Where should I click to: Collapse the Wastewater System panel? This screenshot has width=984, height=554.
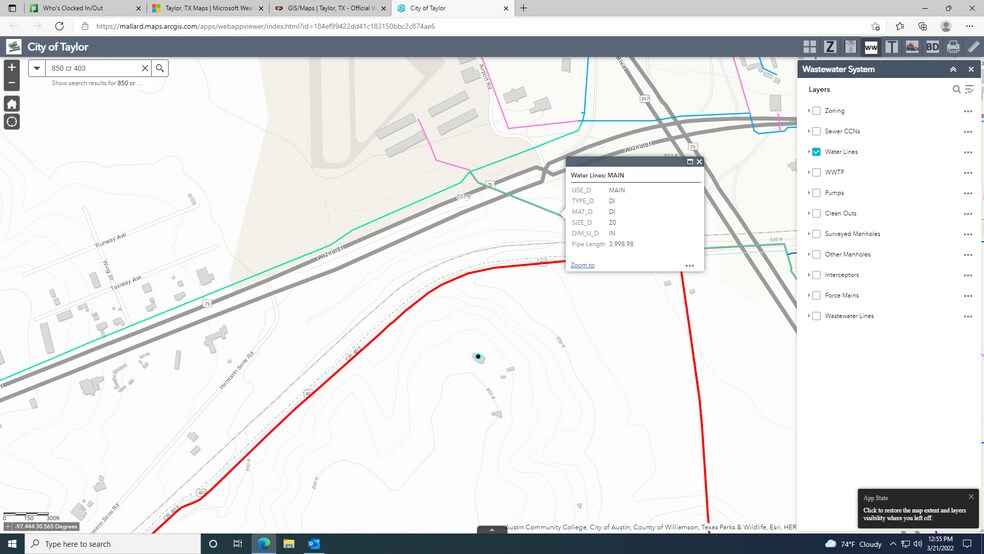[x=953, y=69]
